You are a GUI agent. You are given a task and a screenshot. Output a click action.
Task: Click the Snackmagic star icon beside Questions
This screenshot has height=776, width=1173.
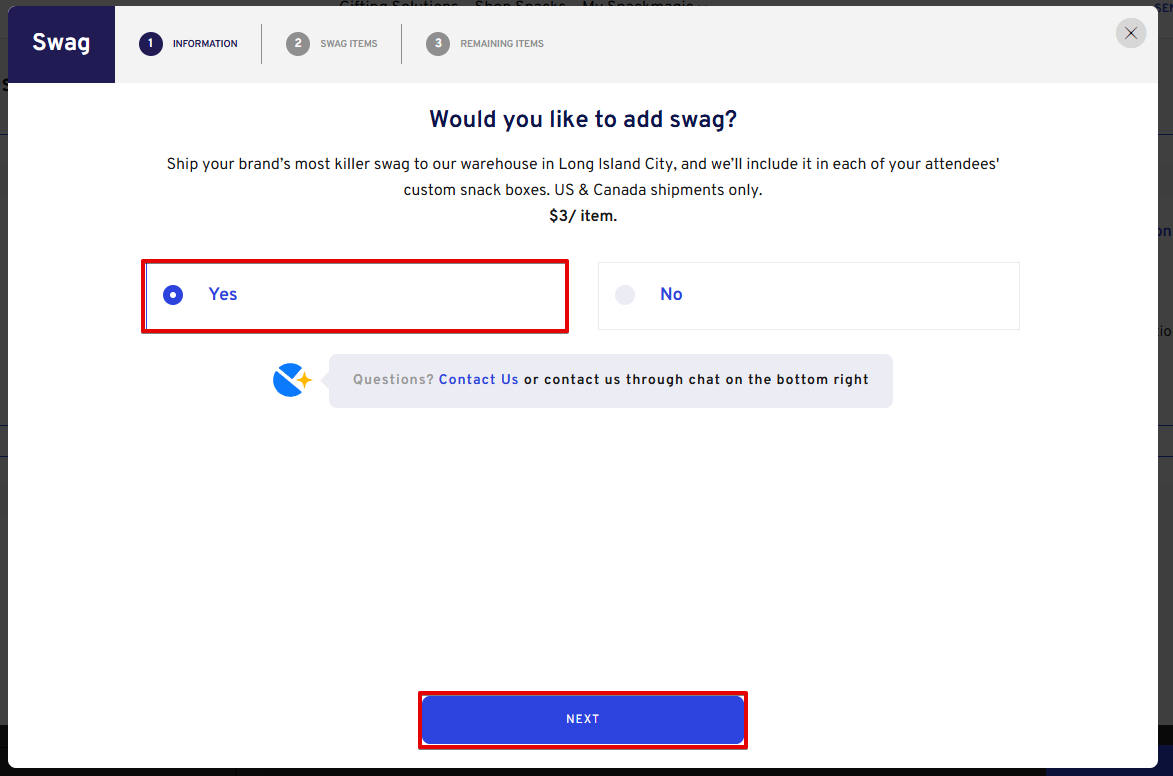click(292, 380)
